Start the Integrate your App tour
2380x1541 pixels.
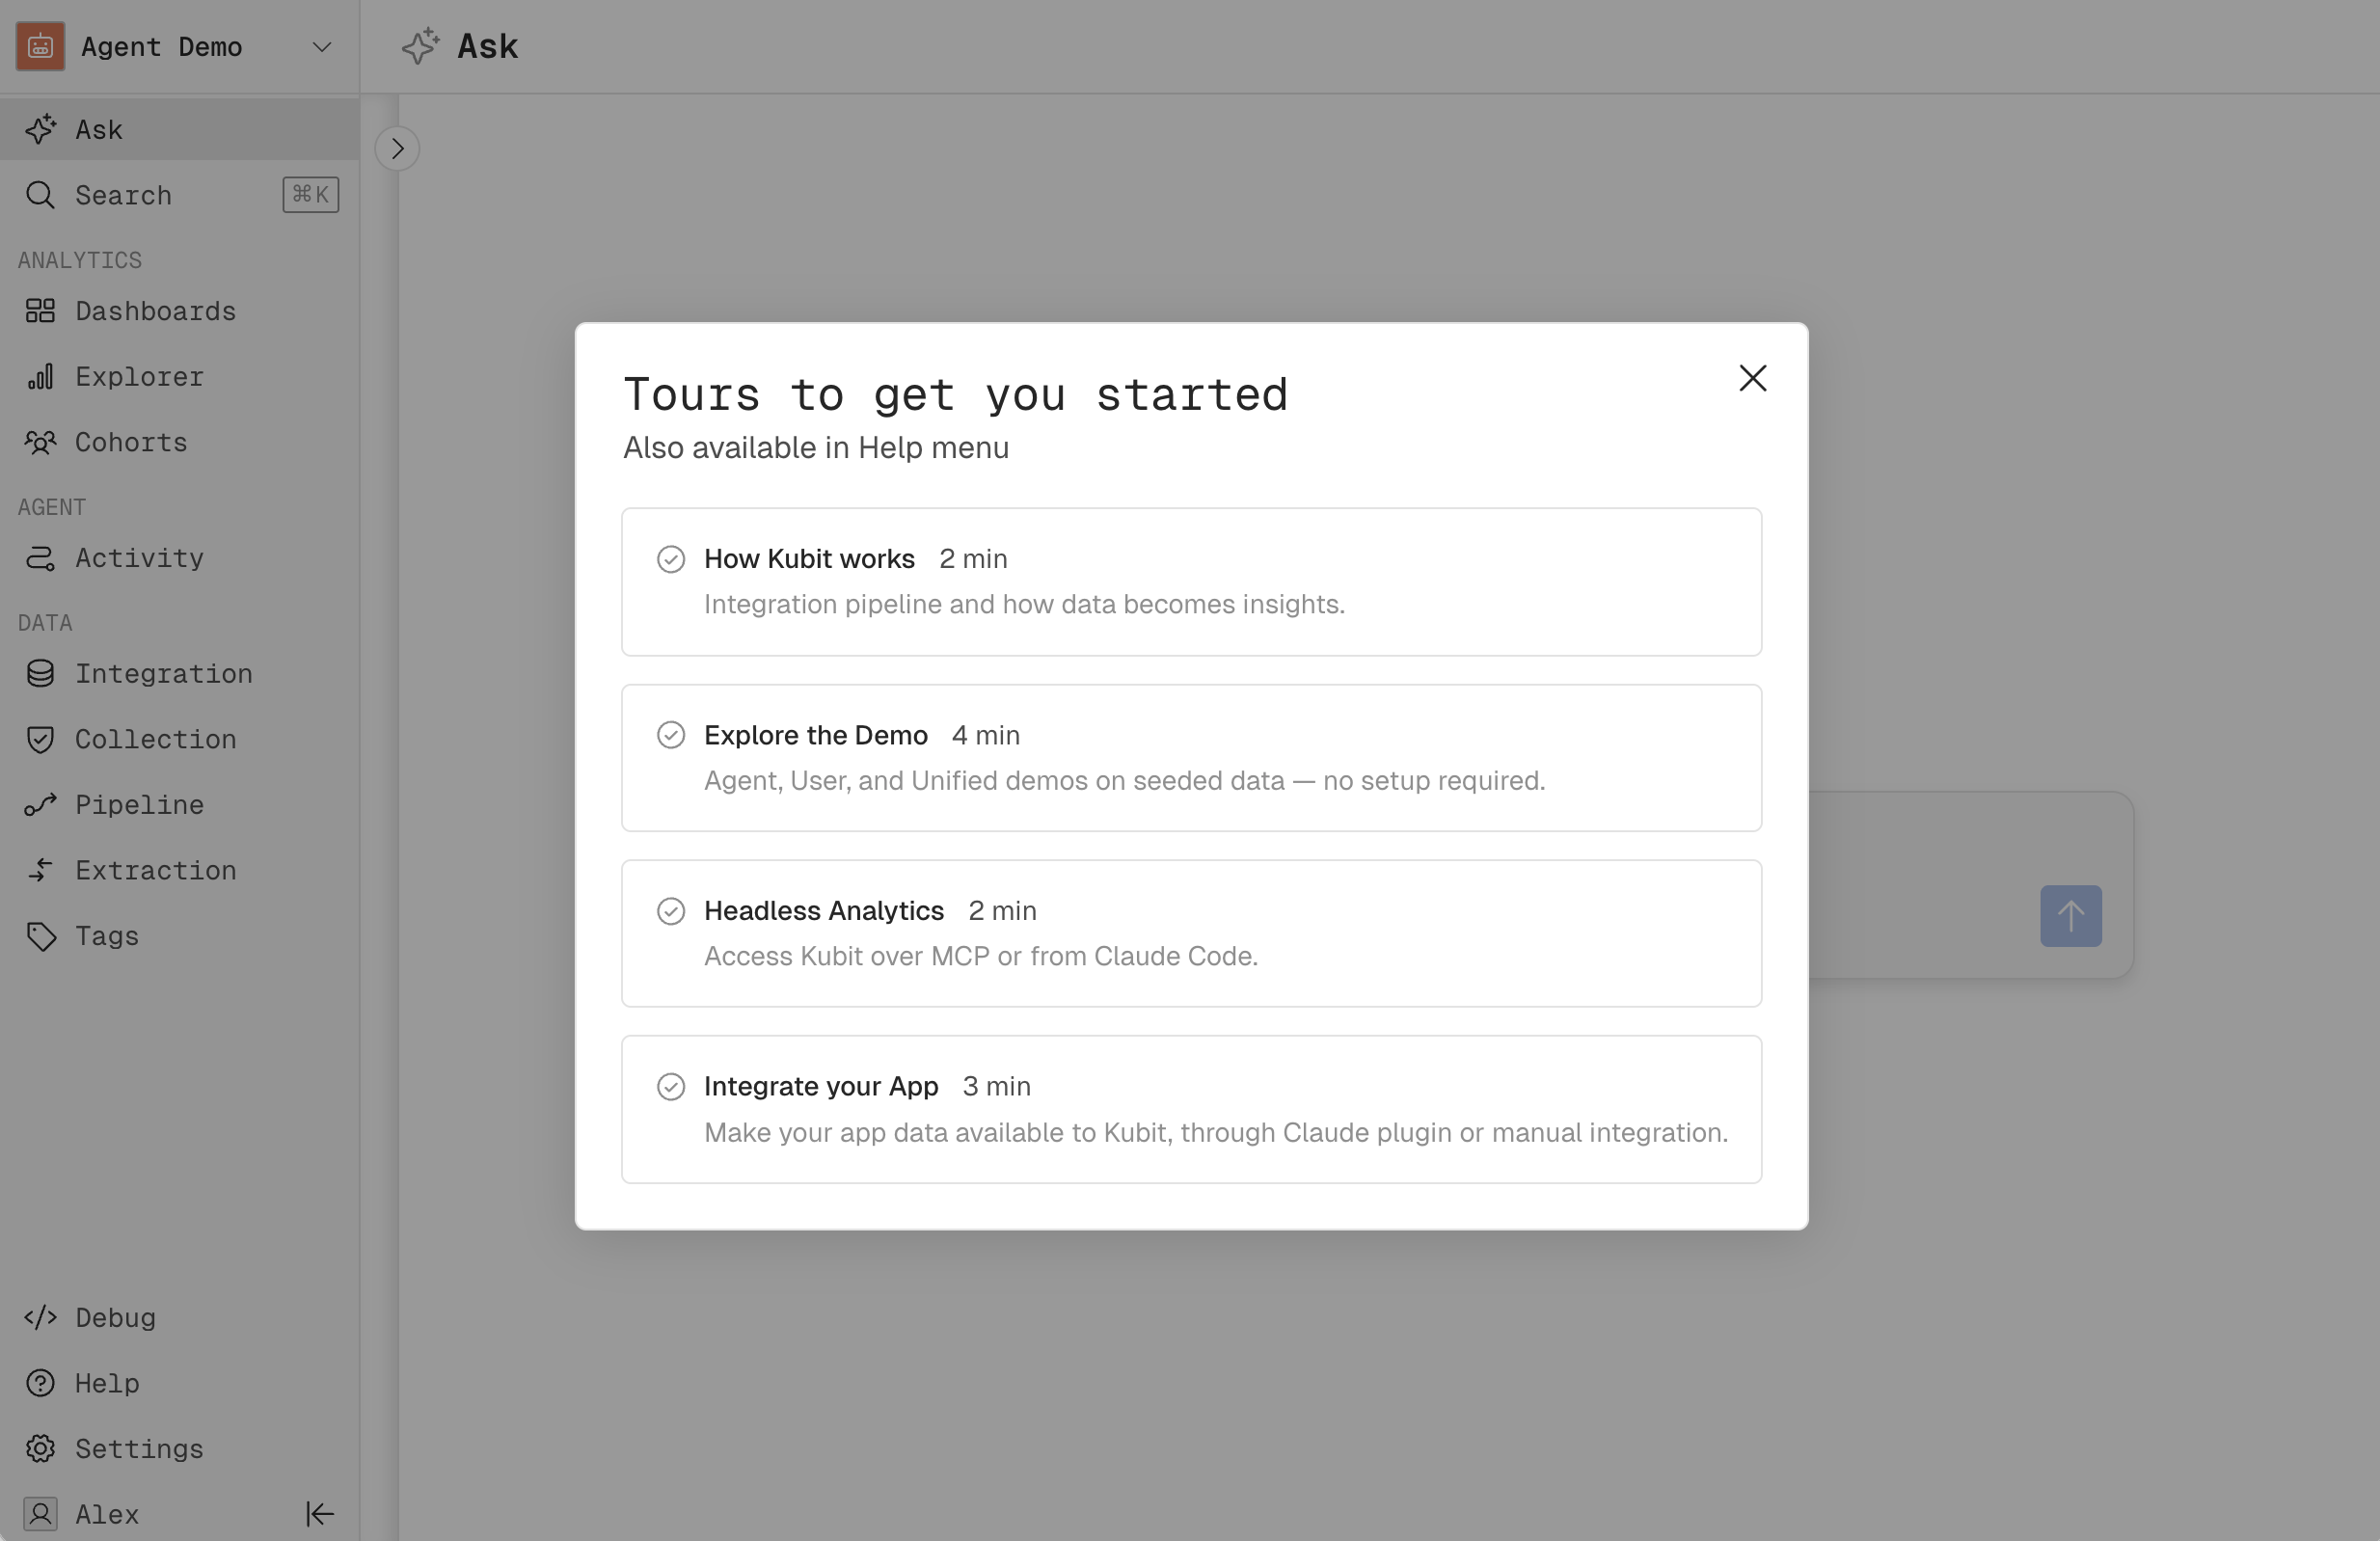[x=1191, y=1109]
